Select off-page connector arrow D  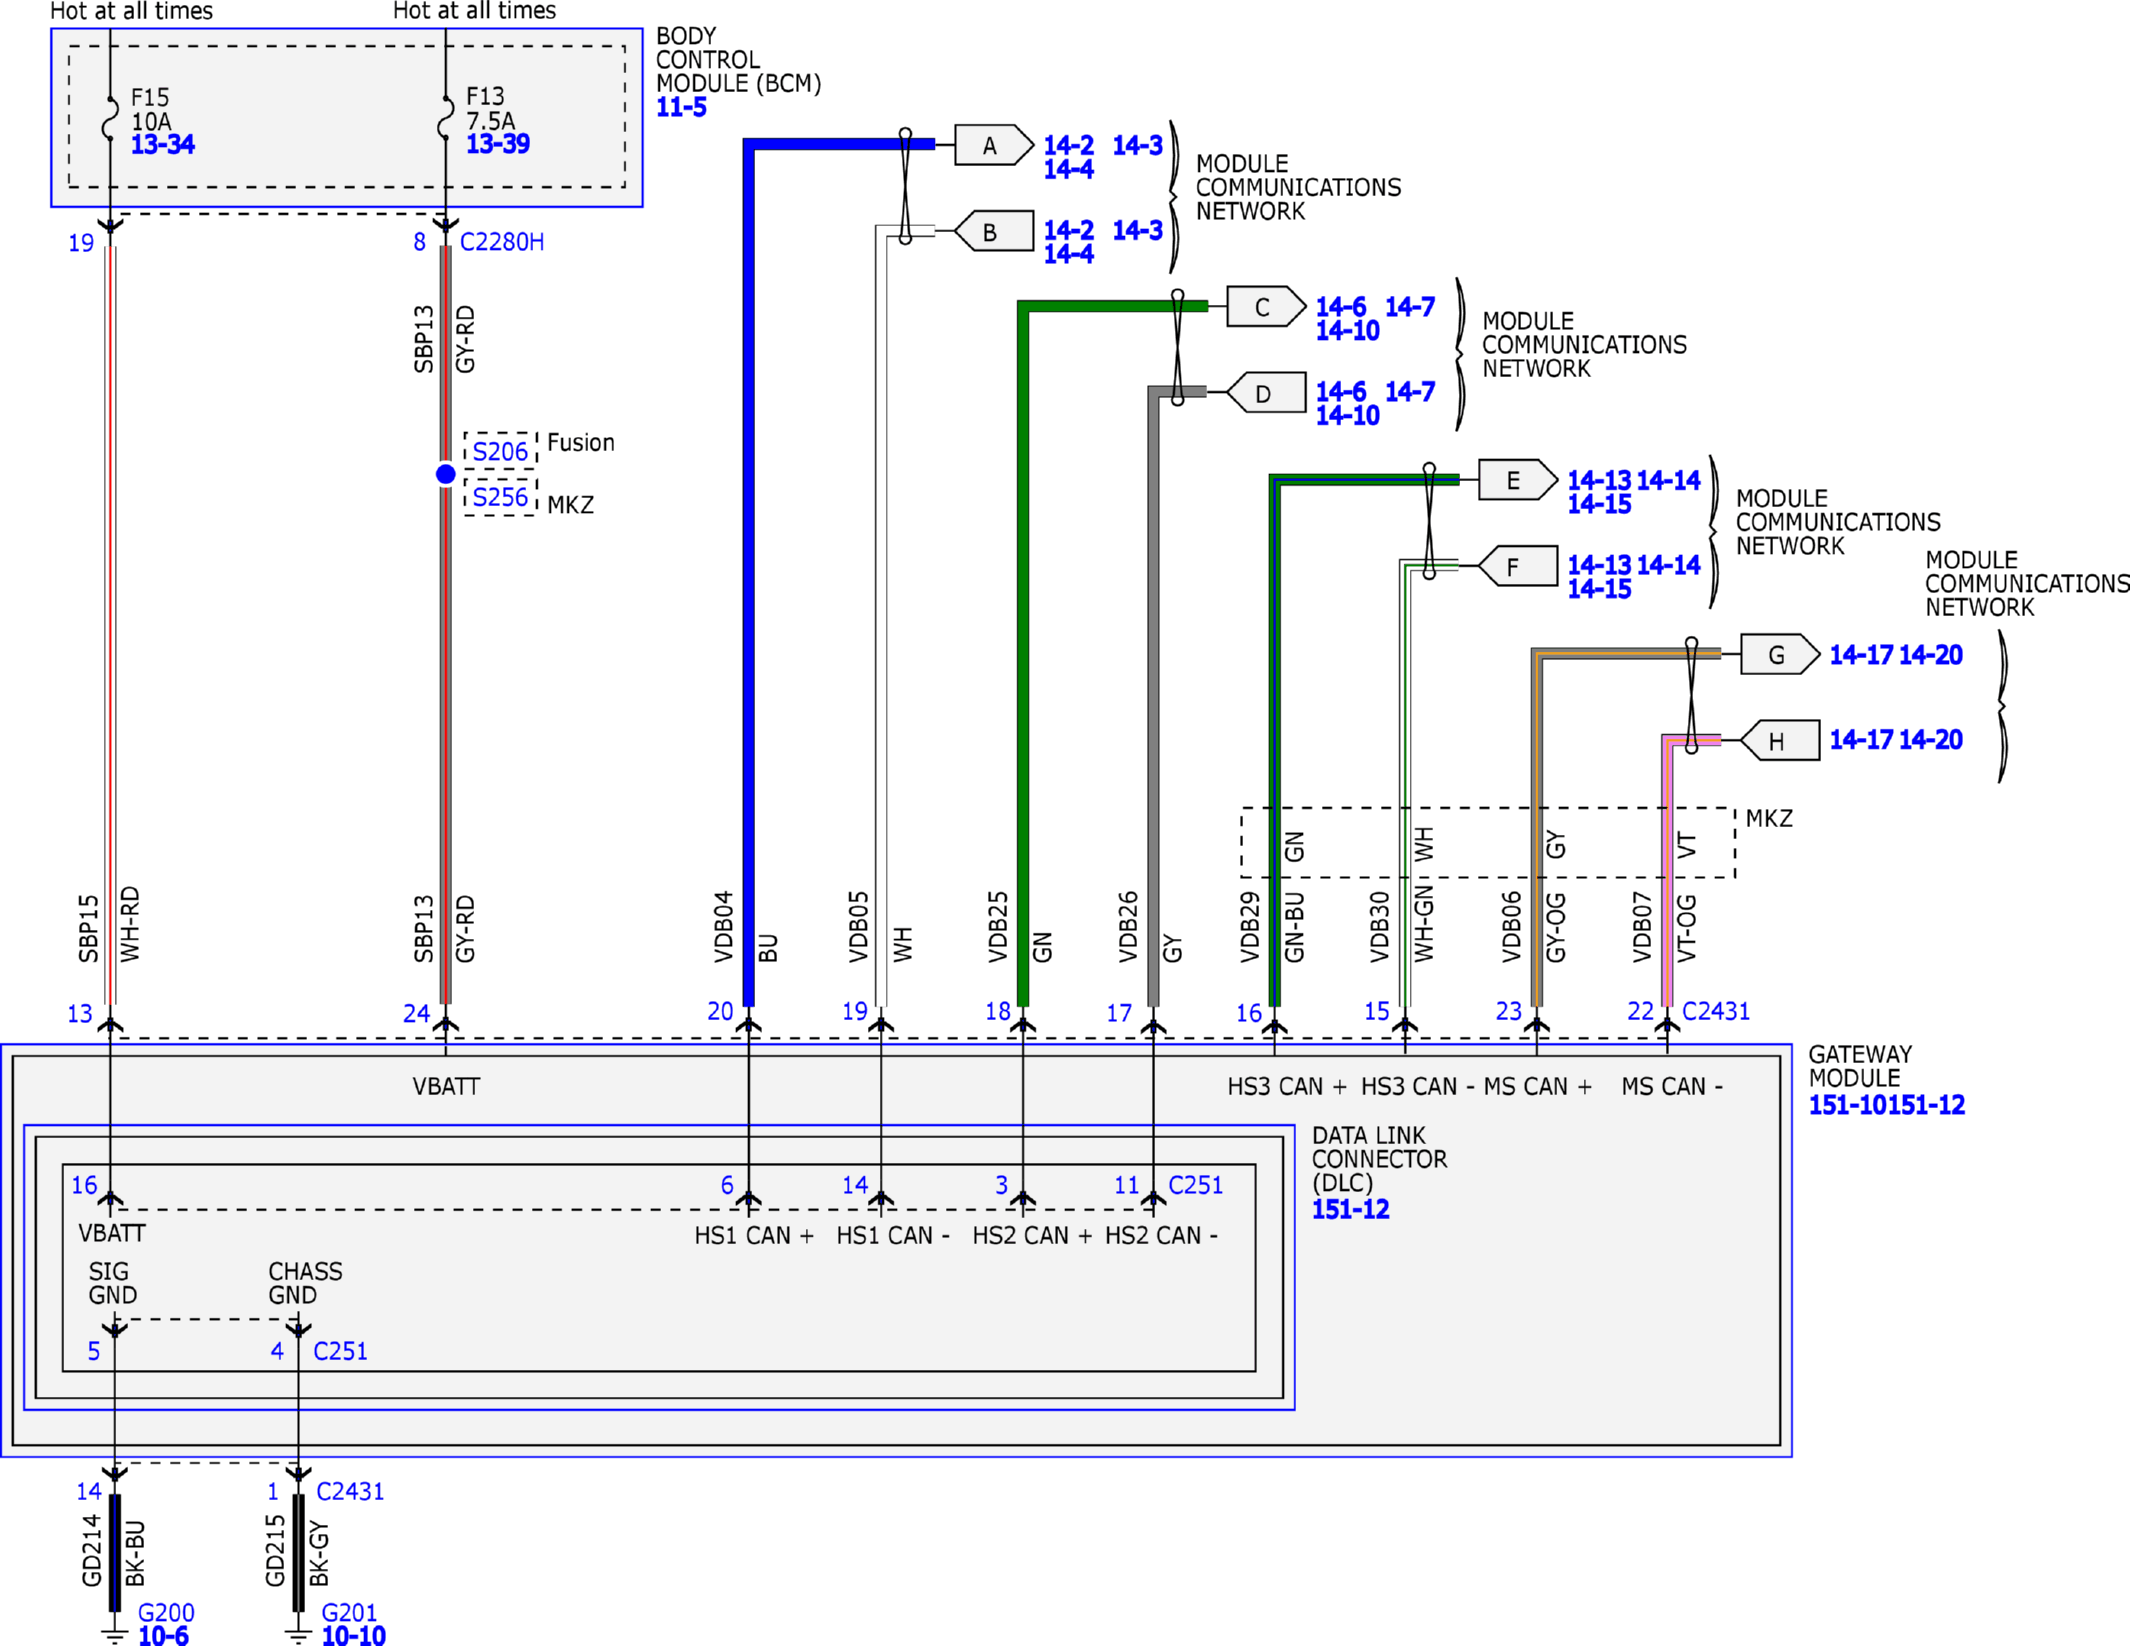pos(1265,393)
